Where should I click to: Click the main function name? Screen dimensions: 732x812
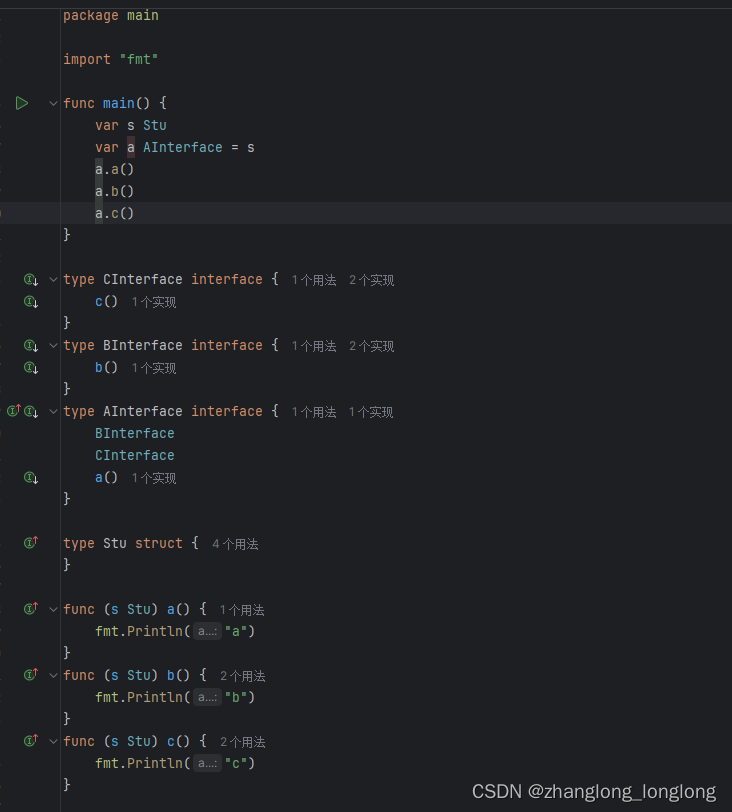pos(119,104)
